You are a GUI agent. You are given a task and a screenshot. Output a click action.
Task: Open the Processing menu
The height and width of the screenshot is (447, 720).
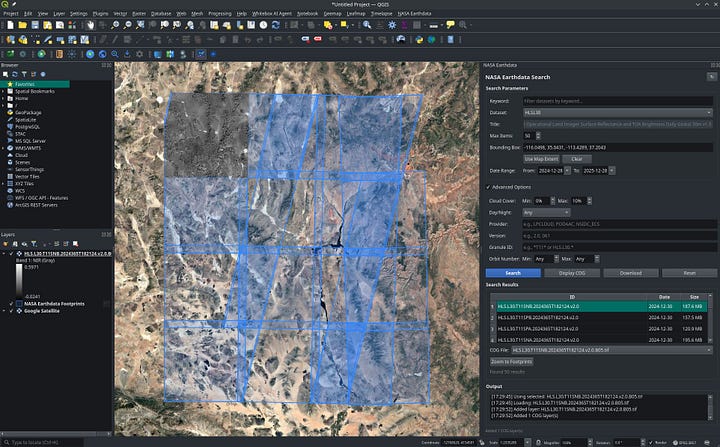click(220, 14)
